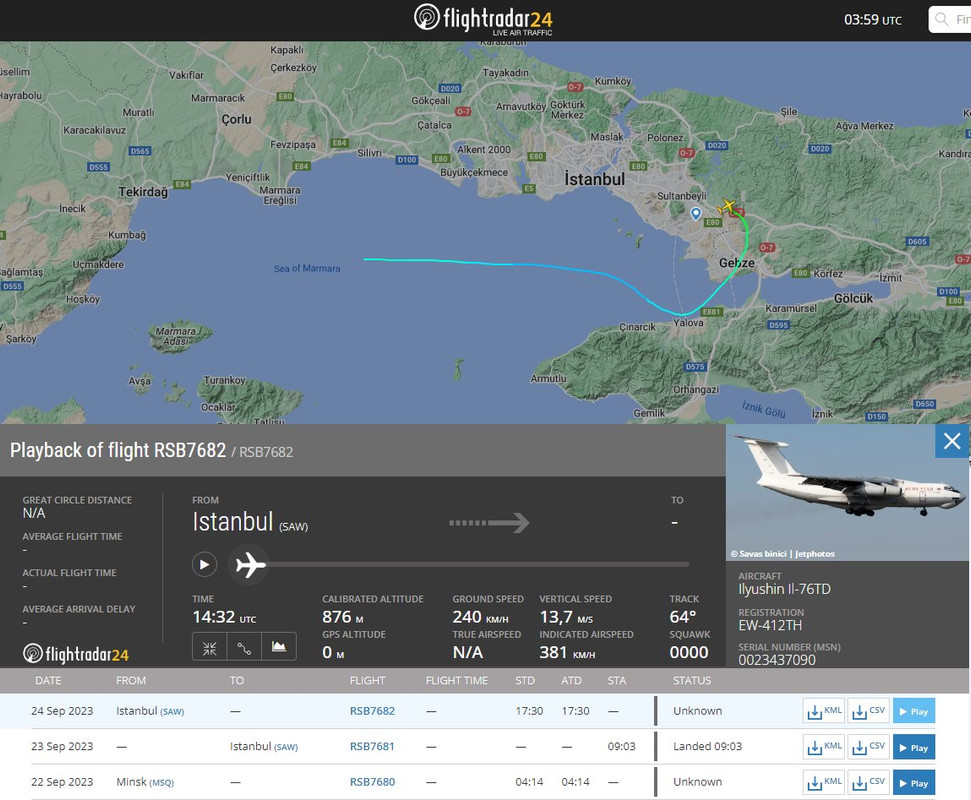Click the 14:32 UTC time value

tap(224, 617)
